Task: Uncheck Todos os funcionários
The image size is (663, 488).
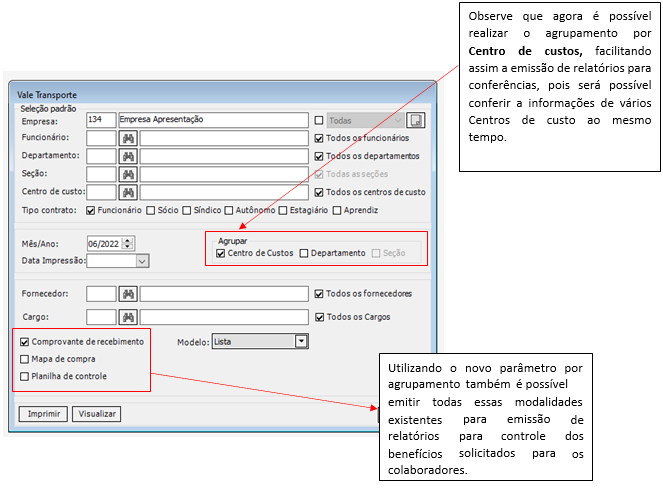Action: [x=319, y=138]
